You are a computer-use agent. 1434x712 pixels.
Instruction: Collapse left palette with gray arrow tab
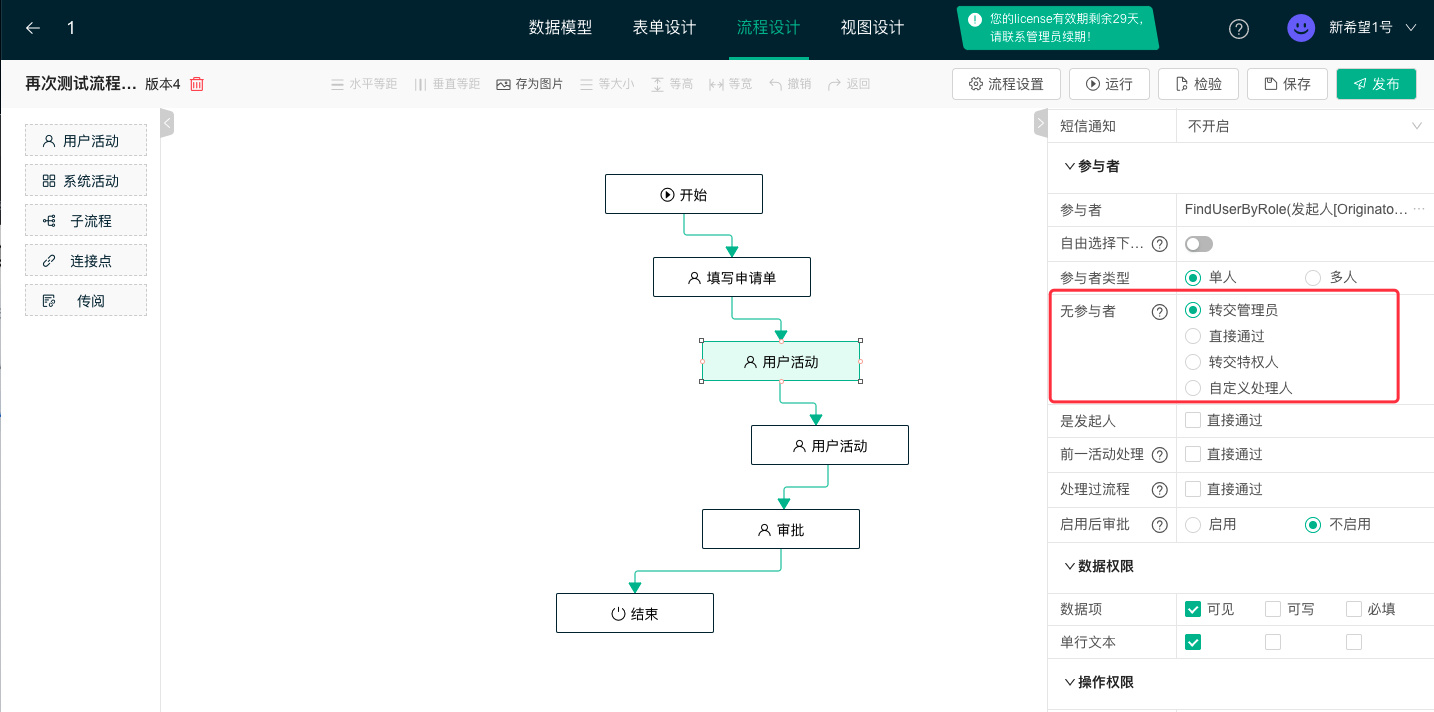(167, 123)
